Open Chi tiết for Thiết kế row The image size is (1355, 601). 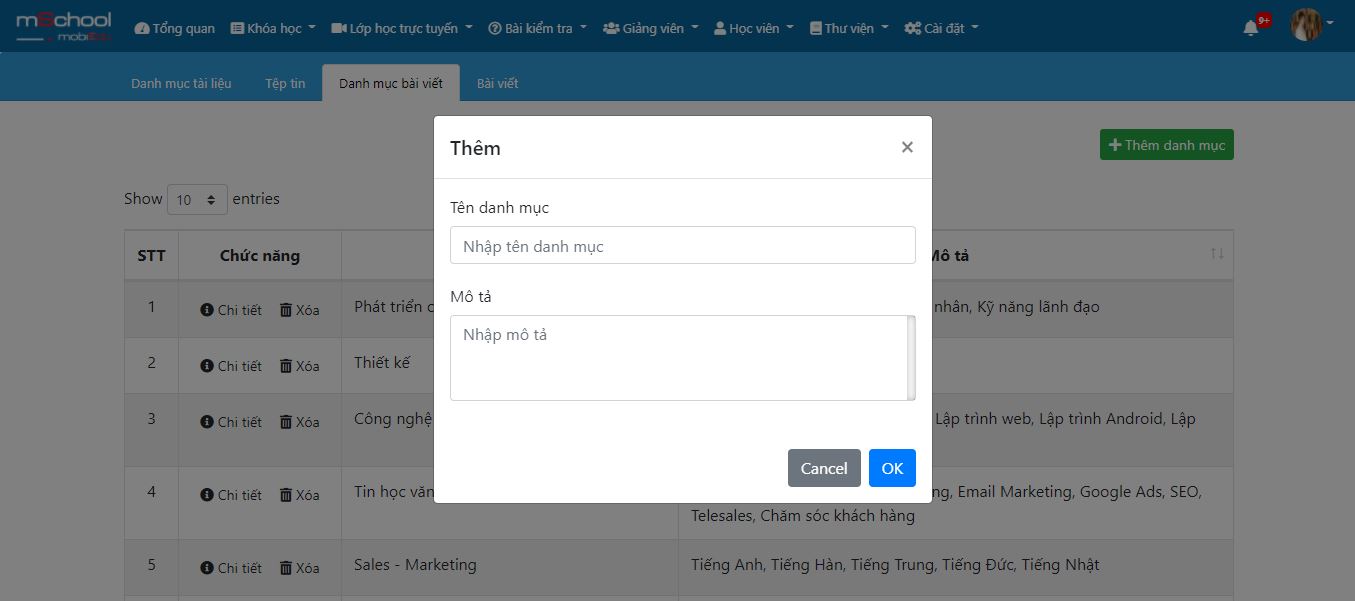[x=231, y=366]
